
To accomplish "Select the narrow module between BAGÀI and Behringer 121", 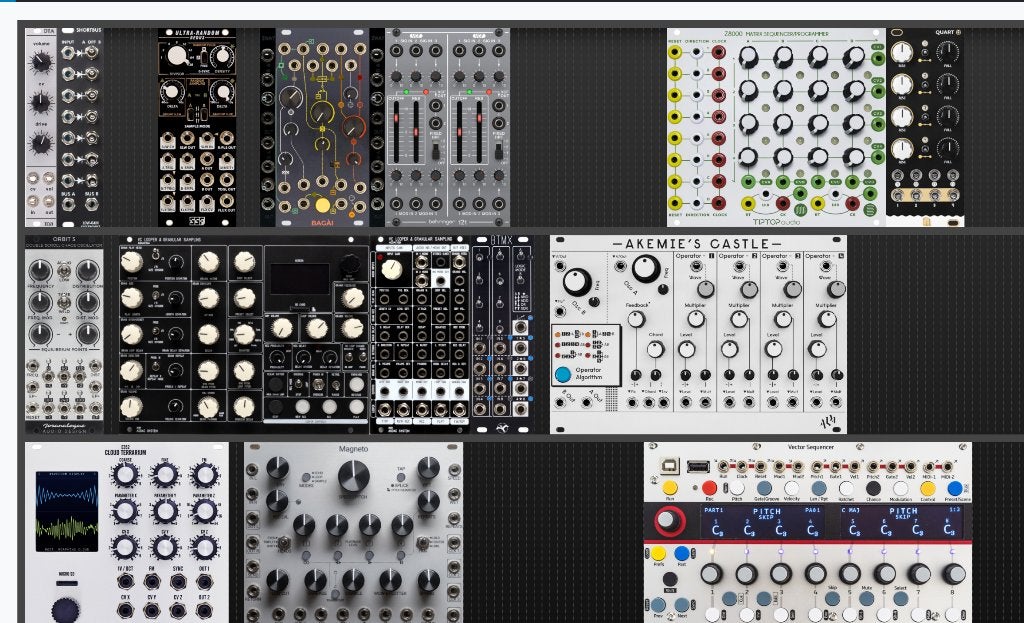I will click(377, 127).
